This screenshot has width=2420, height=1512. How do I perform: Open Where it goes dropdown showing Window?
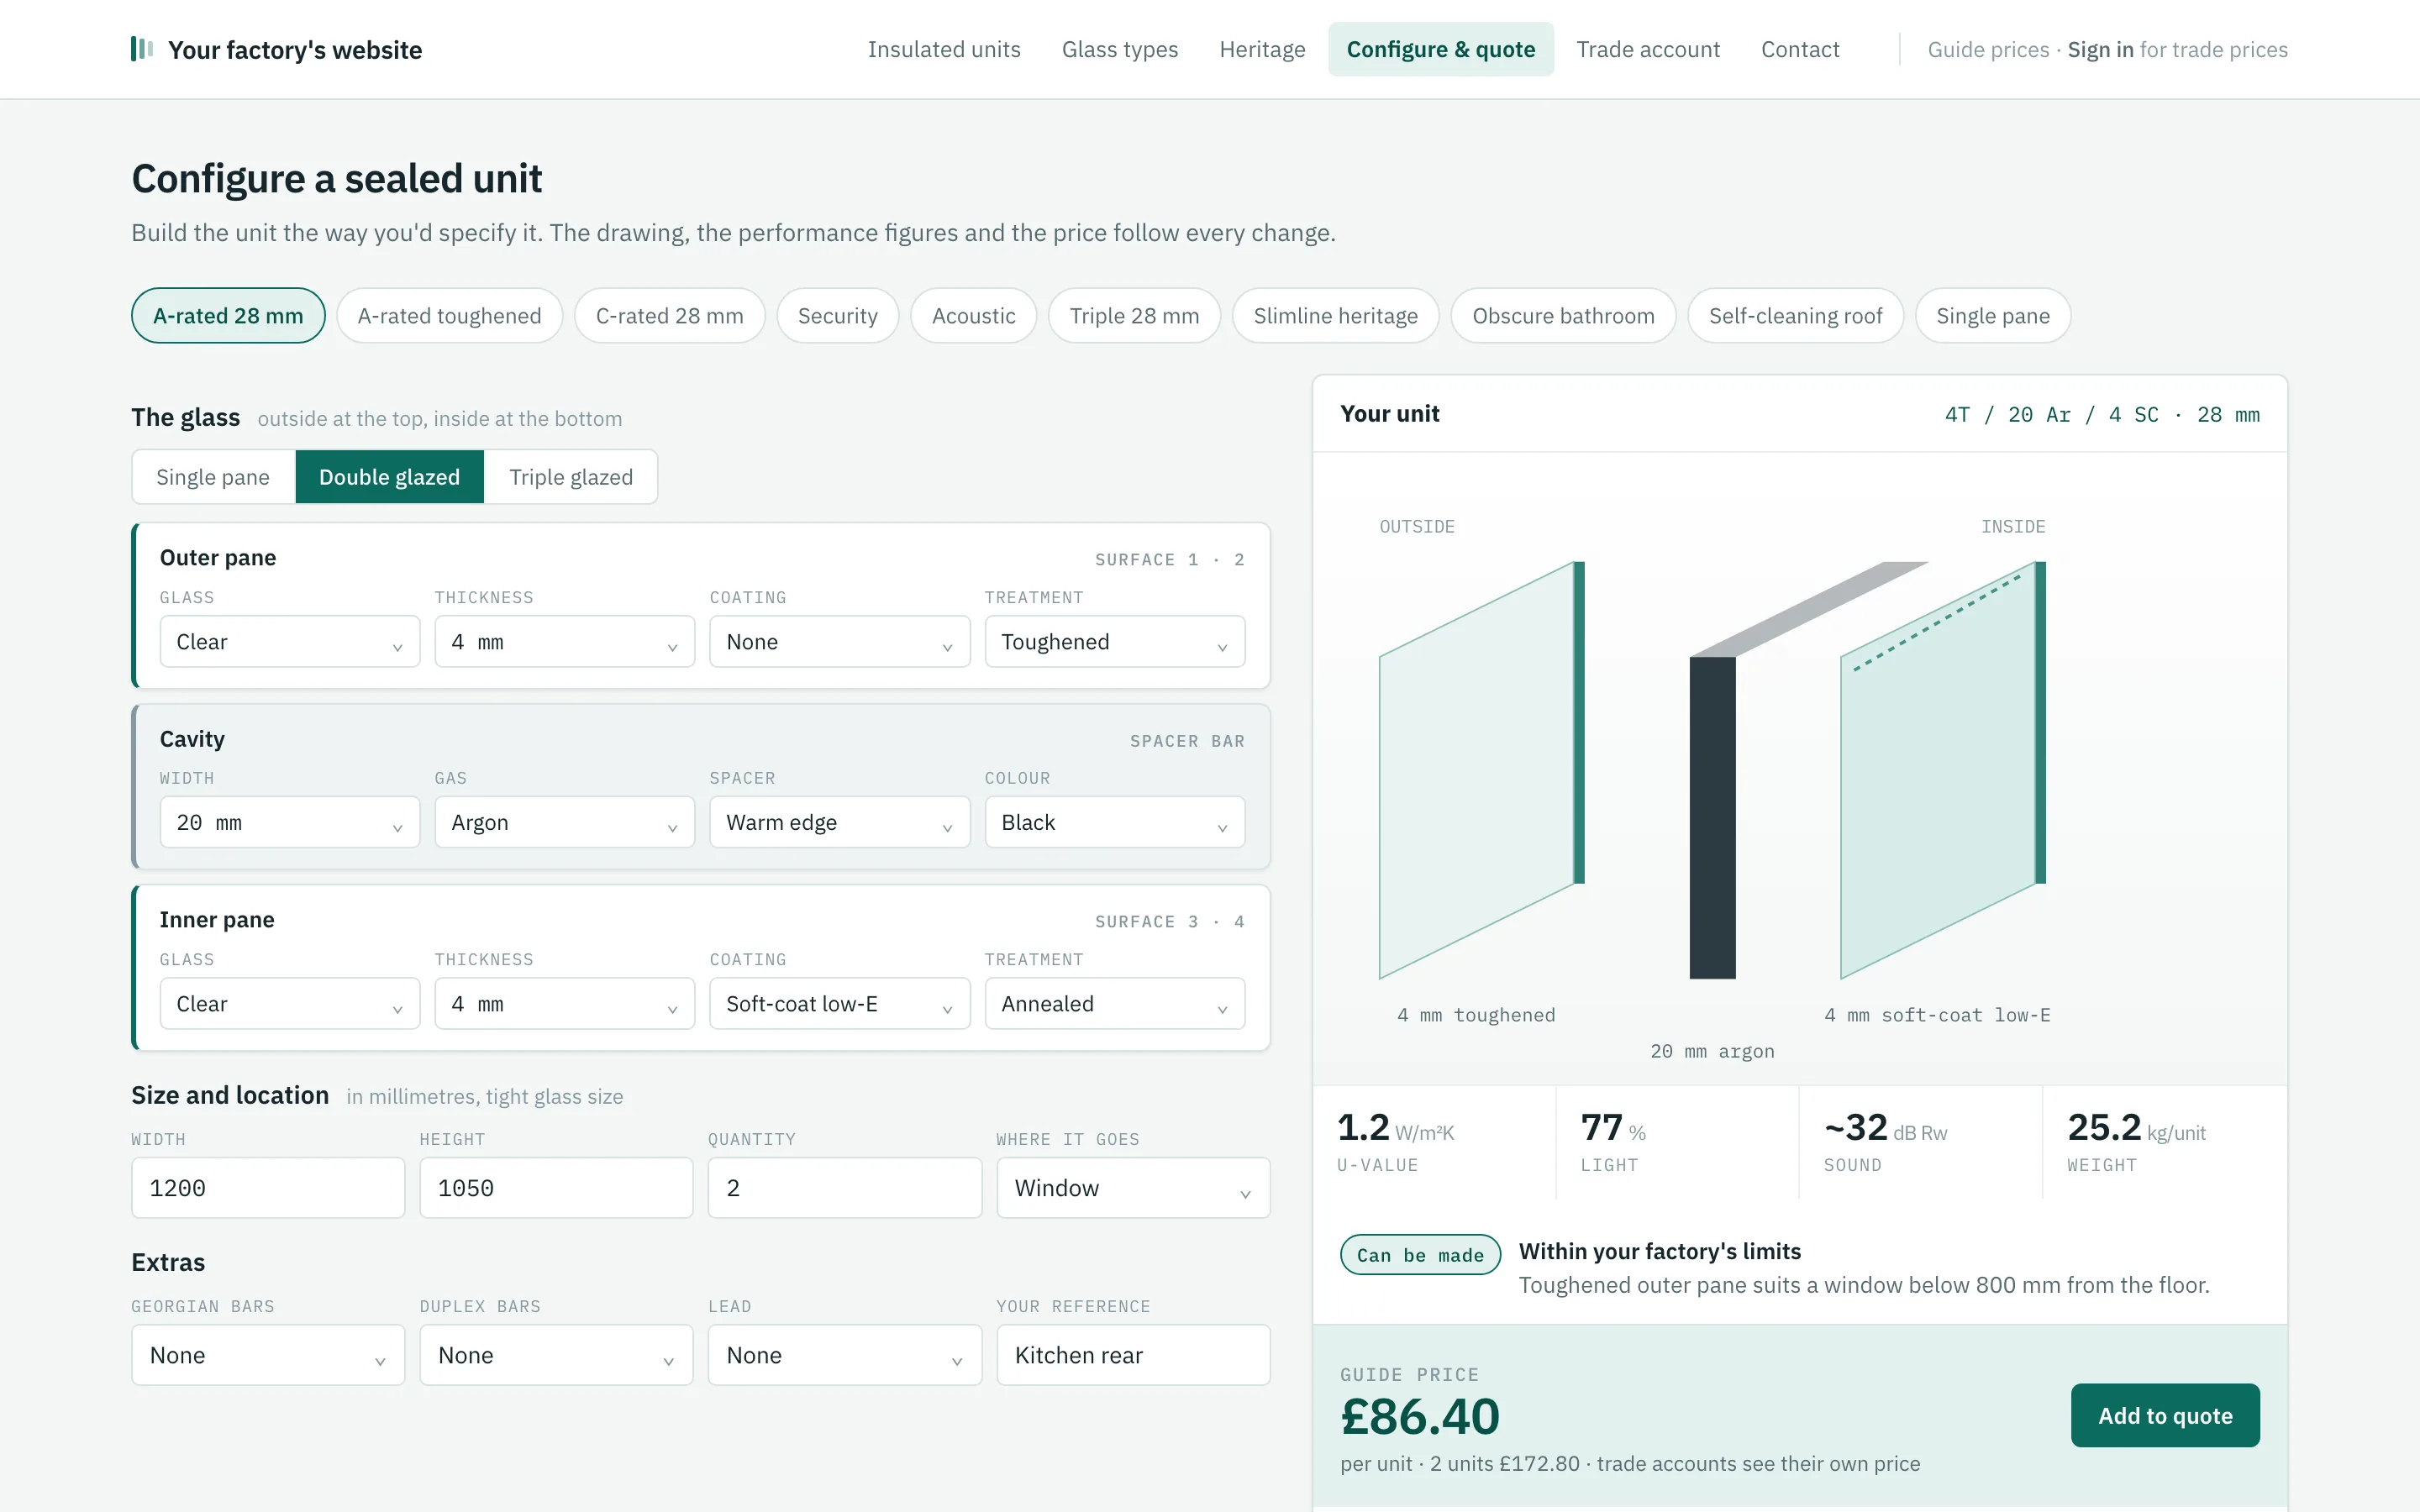1133,1188
